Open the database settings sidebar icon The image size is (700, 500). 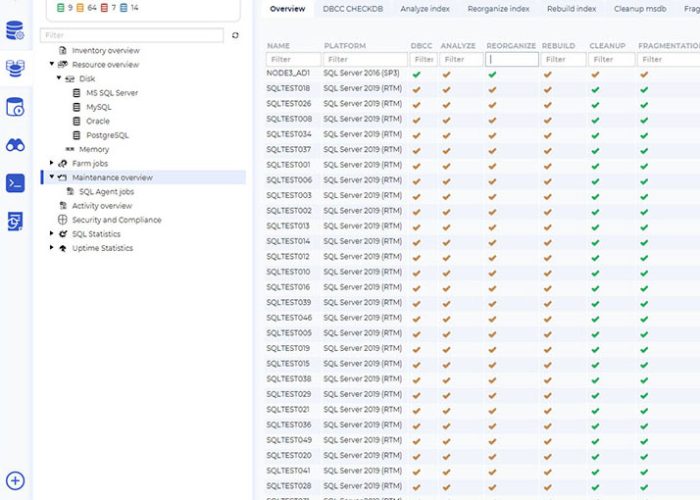(15, 30)
